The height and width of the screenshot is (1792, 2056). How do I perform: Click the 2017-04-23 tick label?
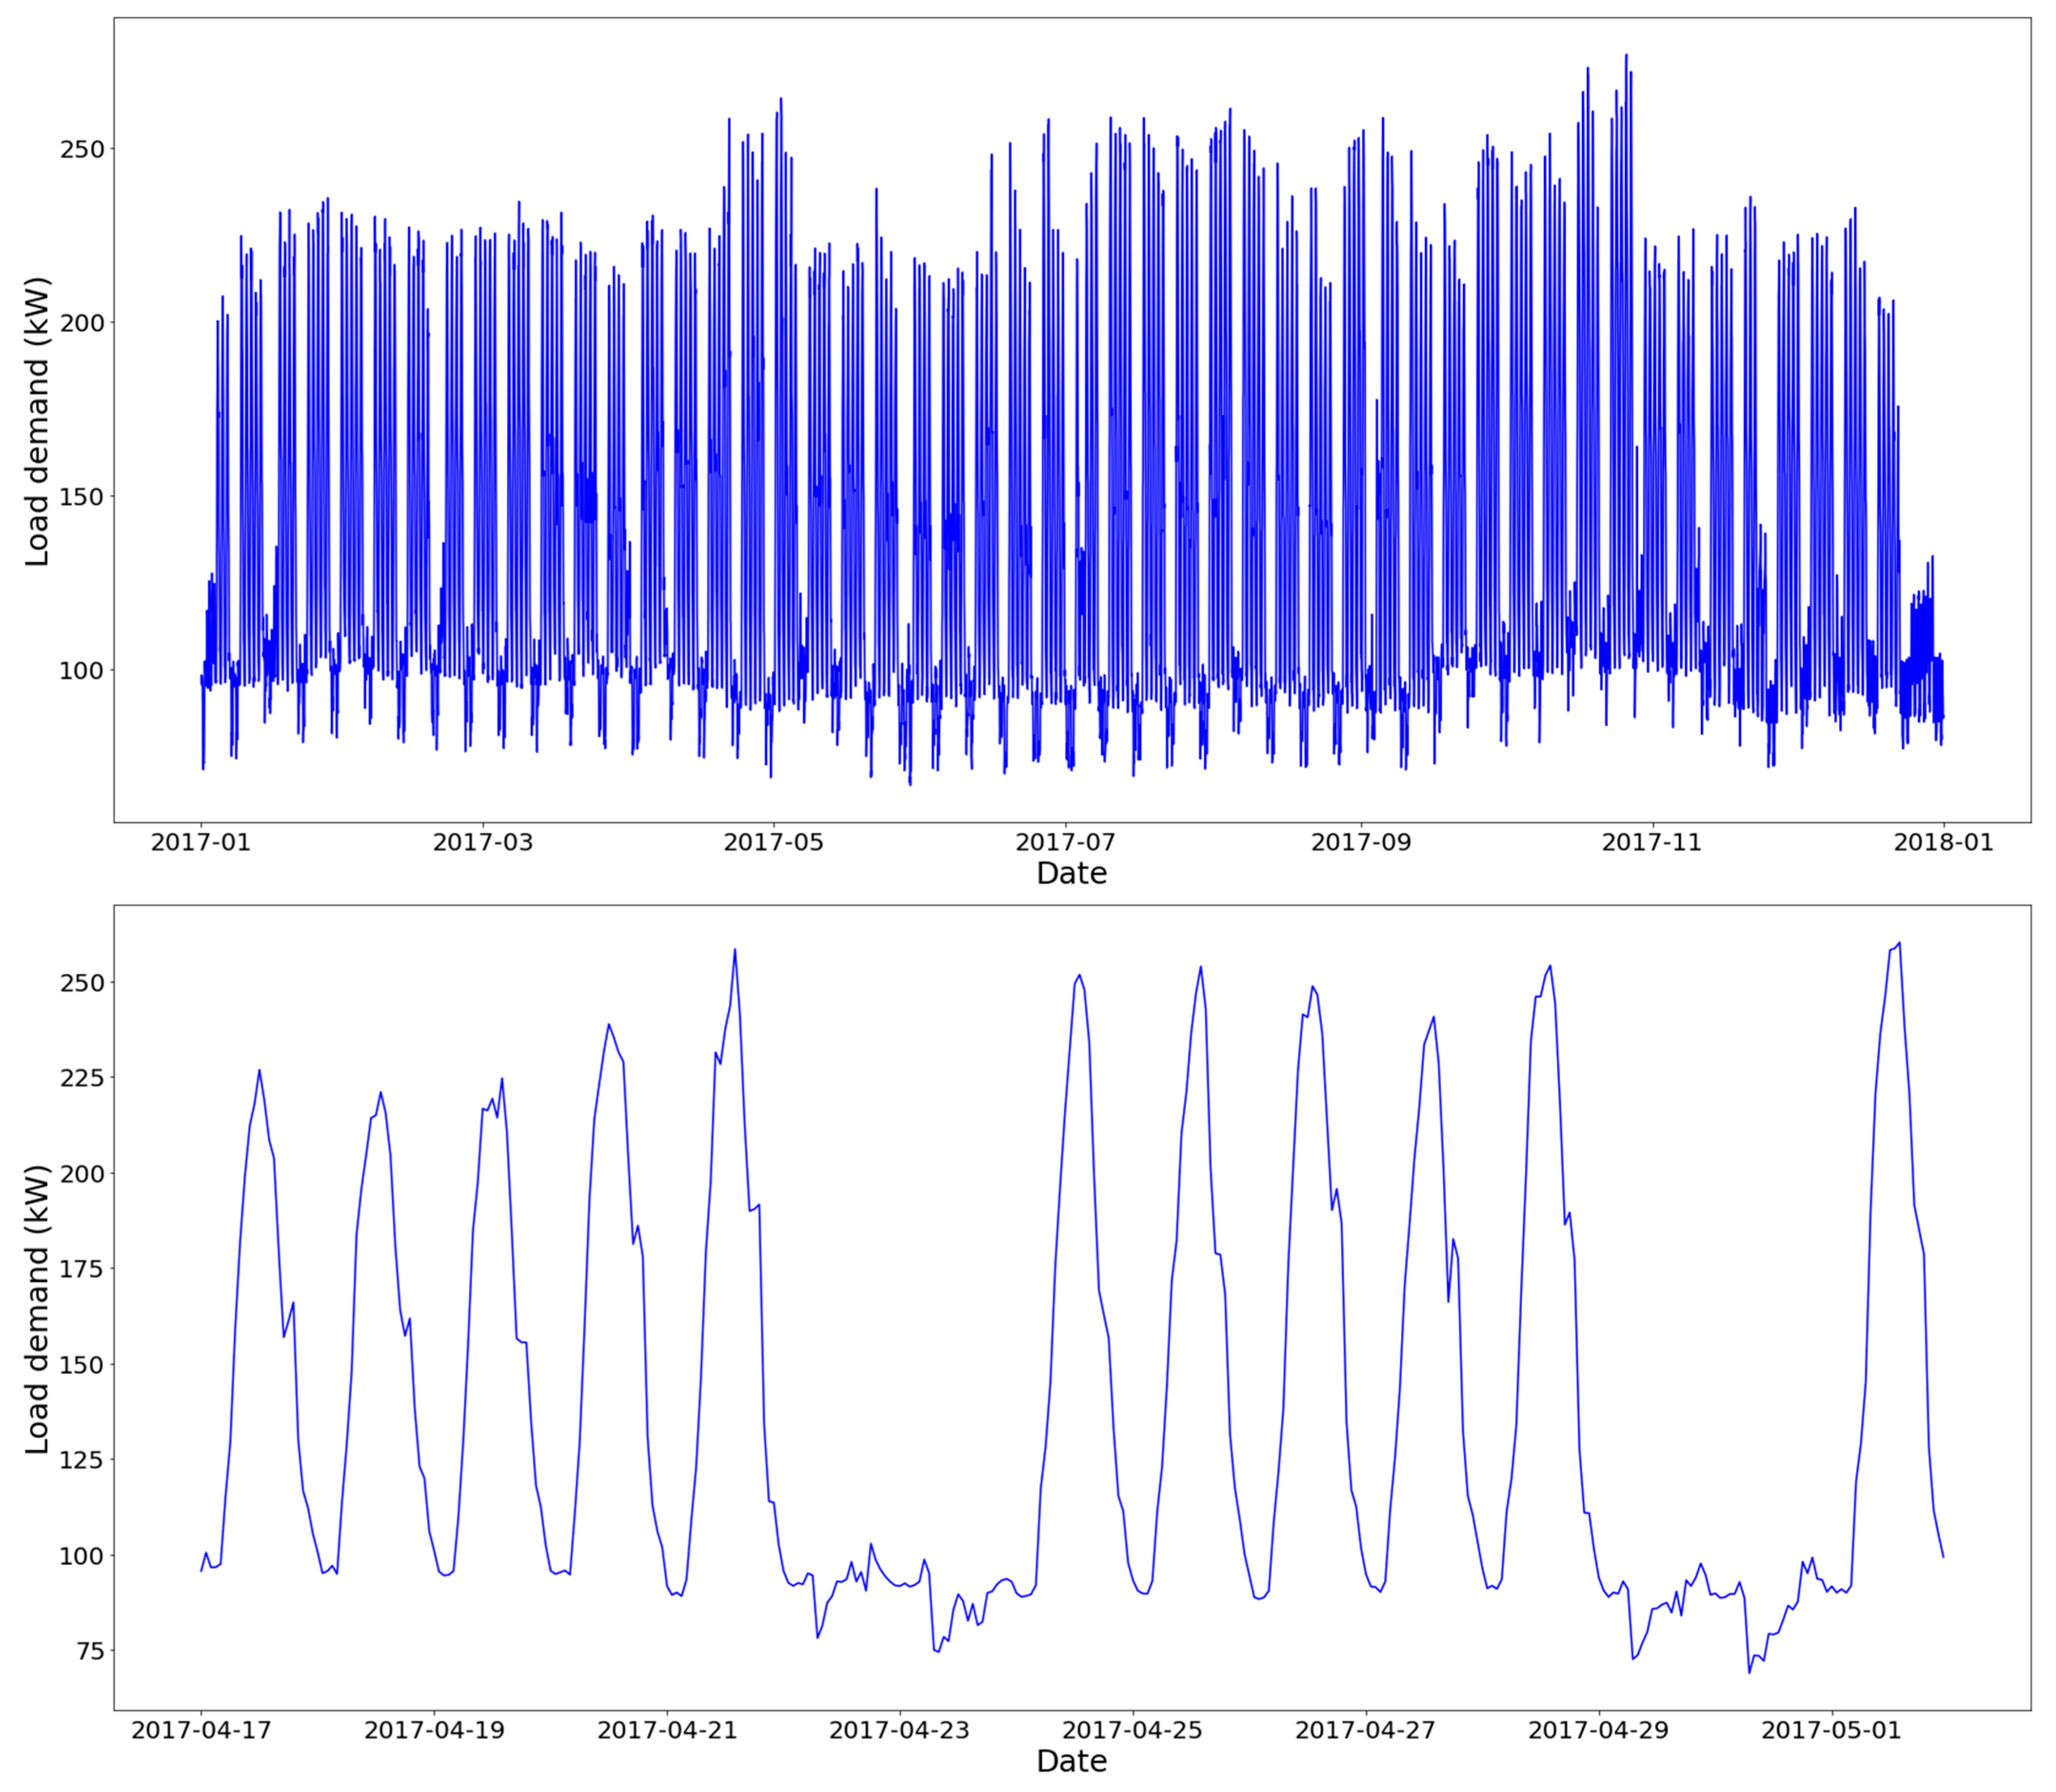coord(900,1730)
